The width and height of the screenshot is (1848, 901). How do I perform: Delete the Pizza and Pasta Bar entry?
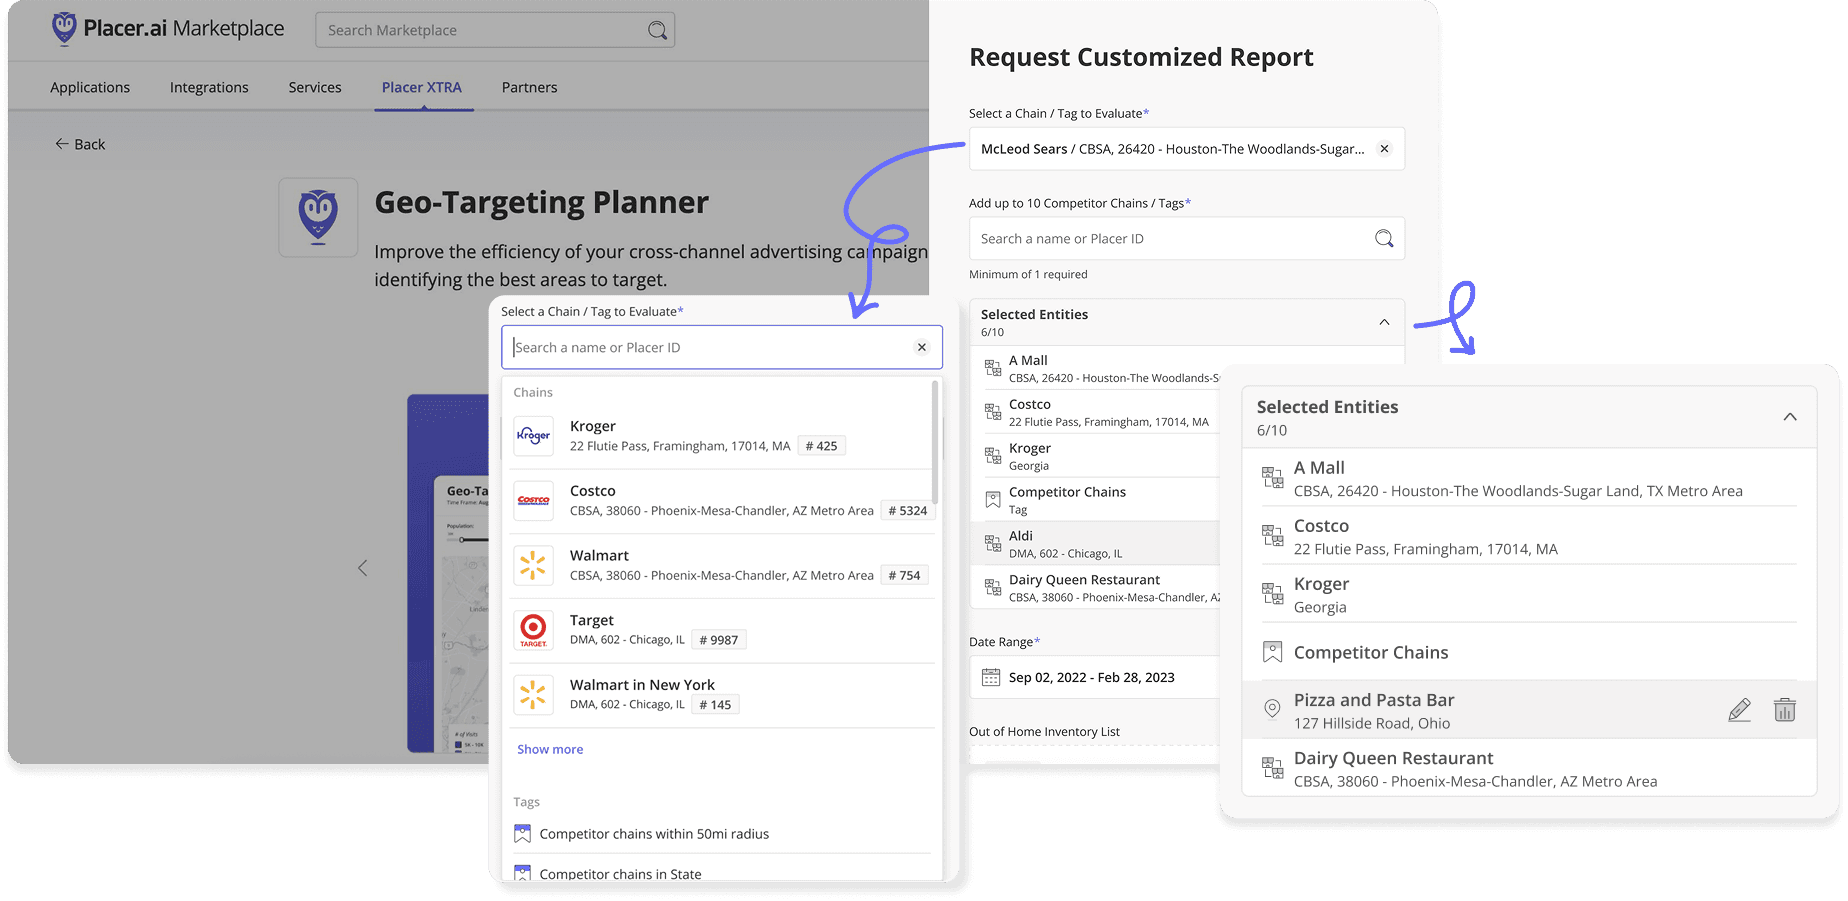pyautogui.click(x=1785, y=710)
